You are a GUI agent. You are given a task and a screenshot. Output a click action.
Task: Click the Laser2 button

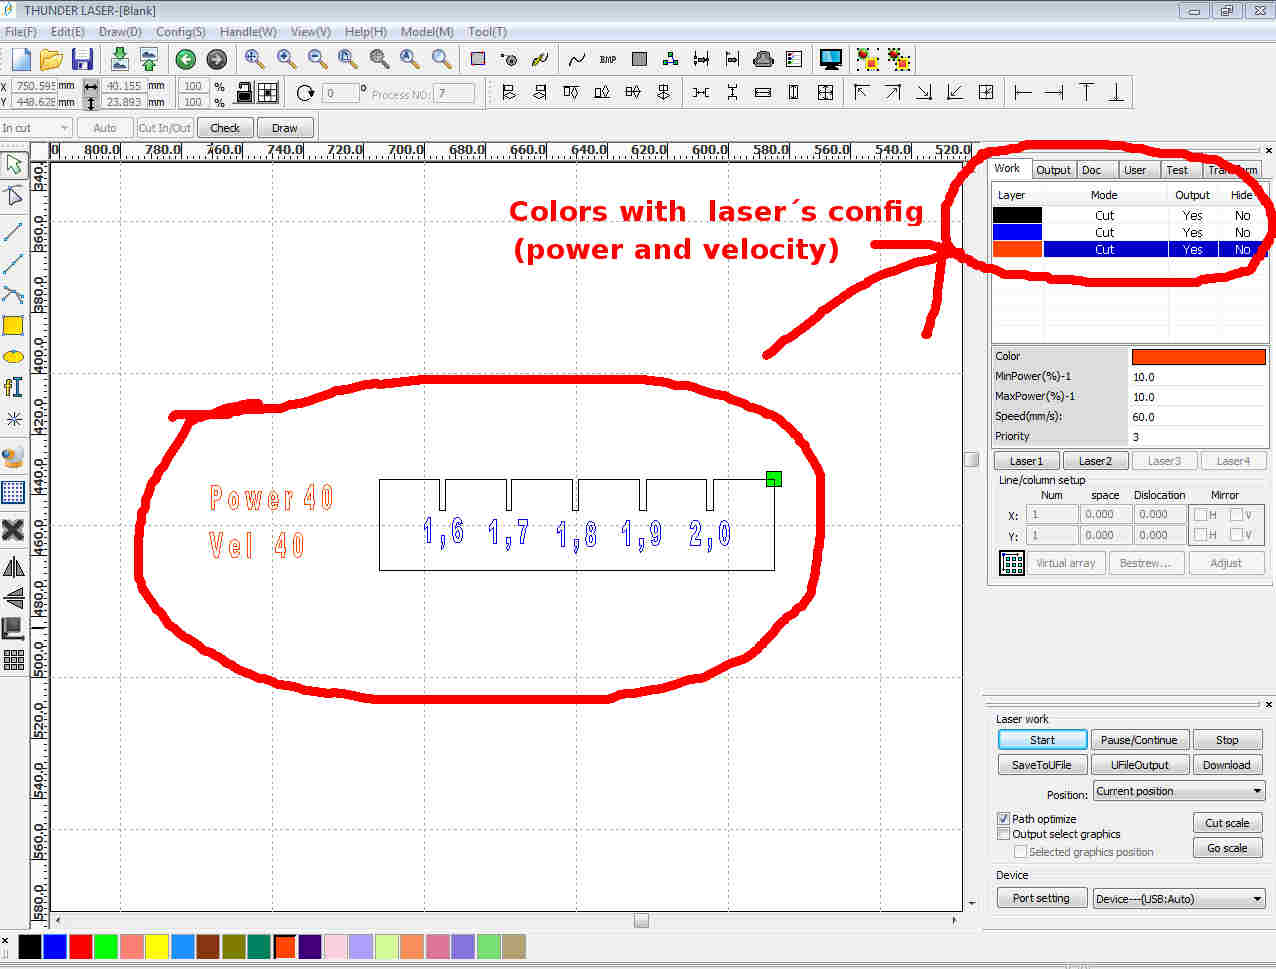[1095, 461]
